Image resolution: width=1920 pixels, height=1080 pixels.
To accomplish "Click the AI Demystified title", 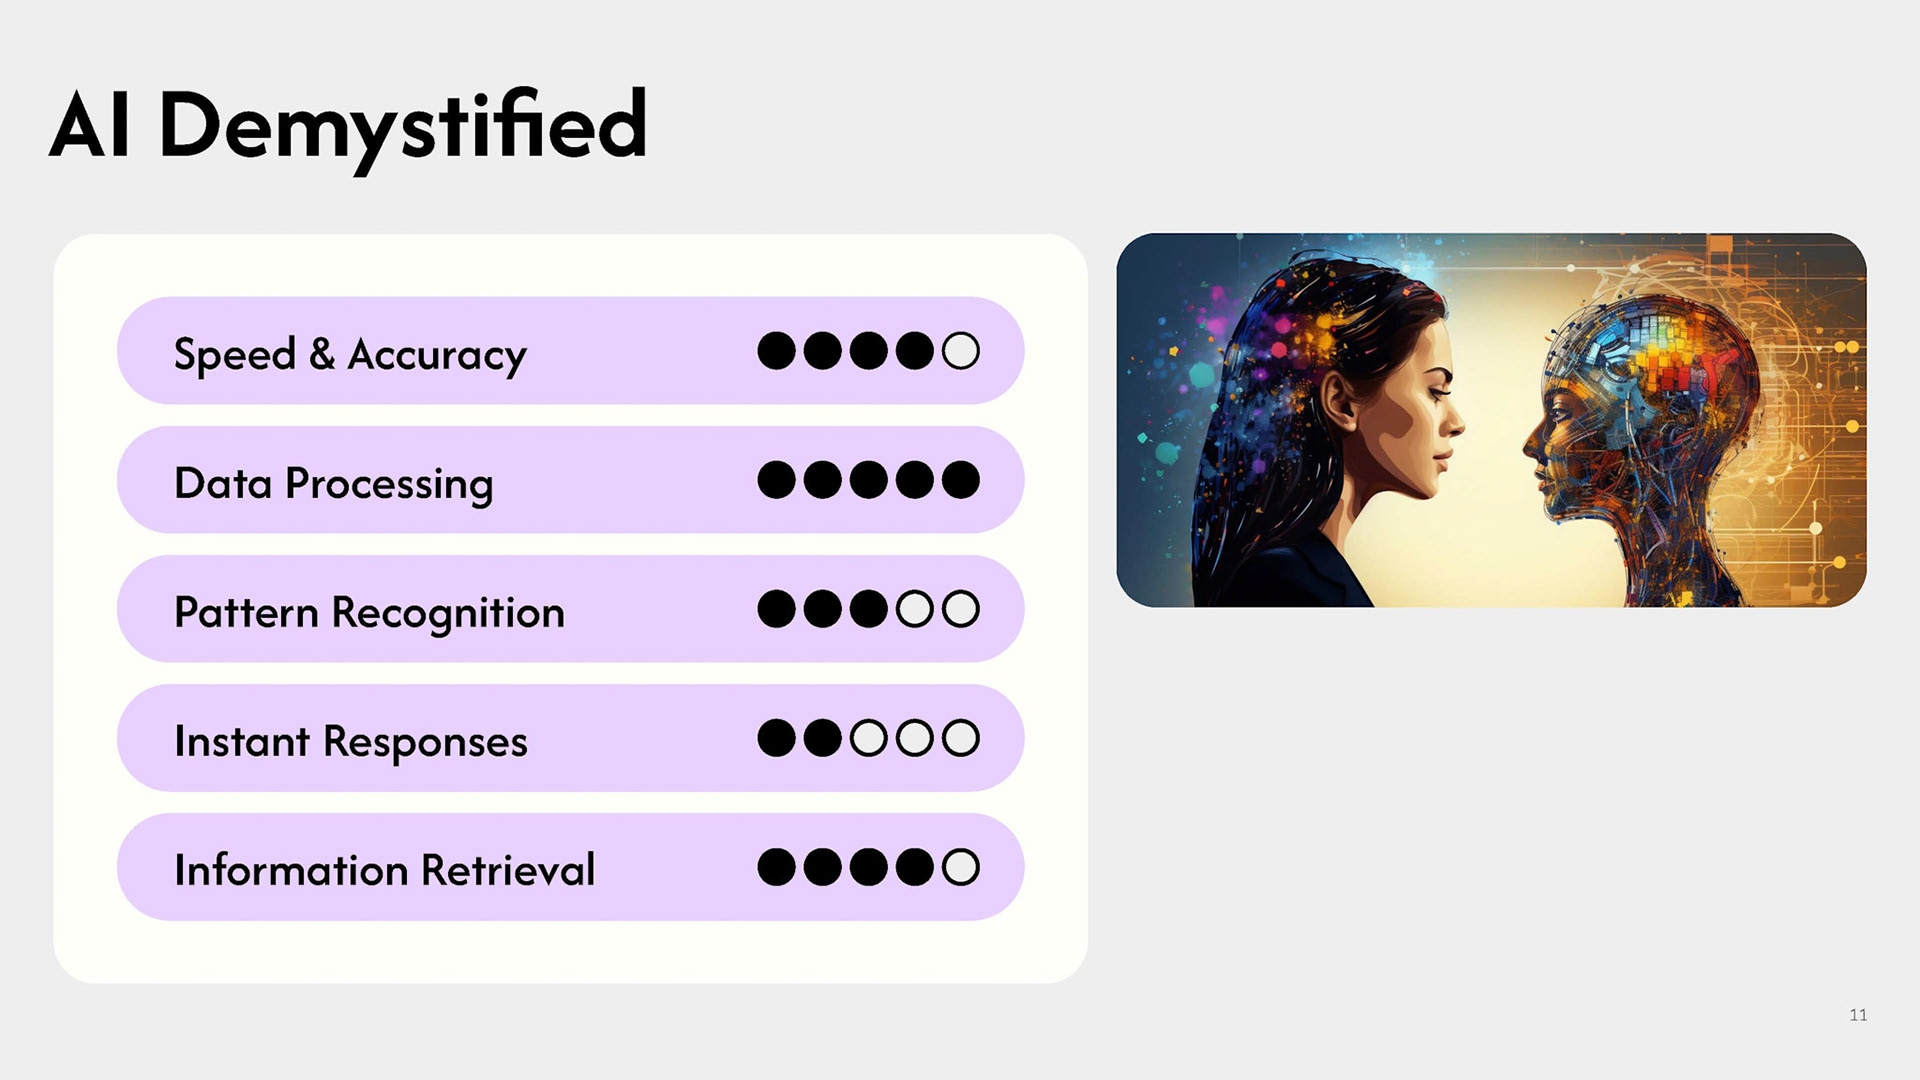I will (348, 128).
